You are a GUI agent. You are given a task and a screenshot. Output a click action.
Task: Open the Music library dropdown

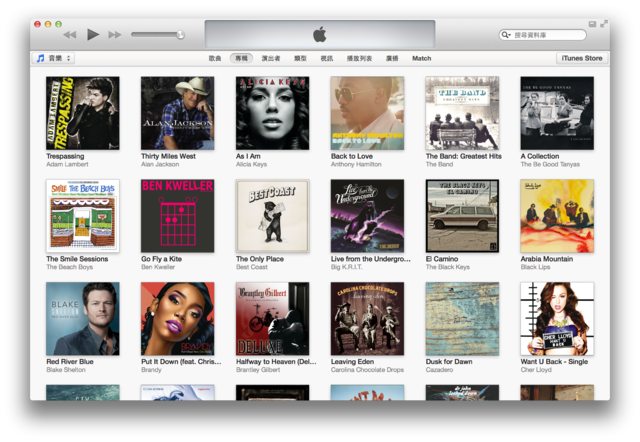pos(53,58)
